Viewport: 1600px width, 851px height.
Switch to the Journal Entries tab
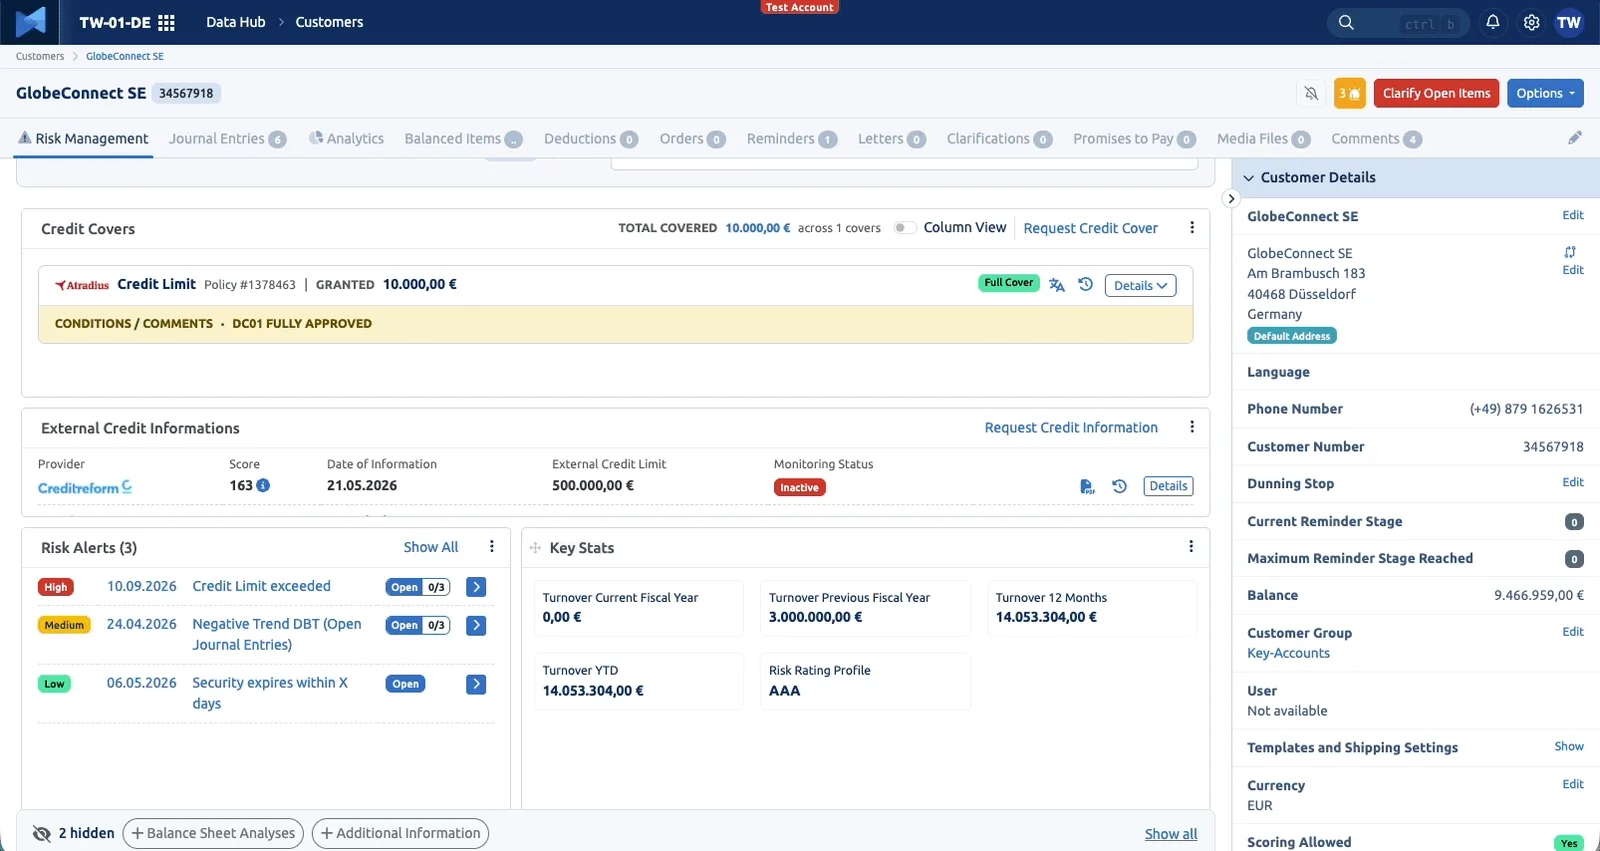coord(227,139)
